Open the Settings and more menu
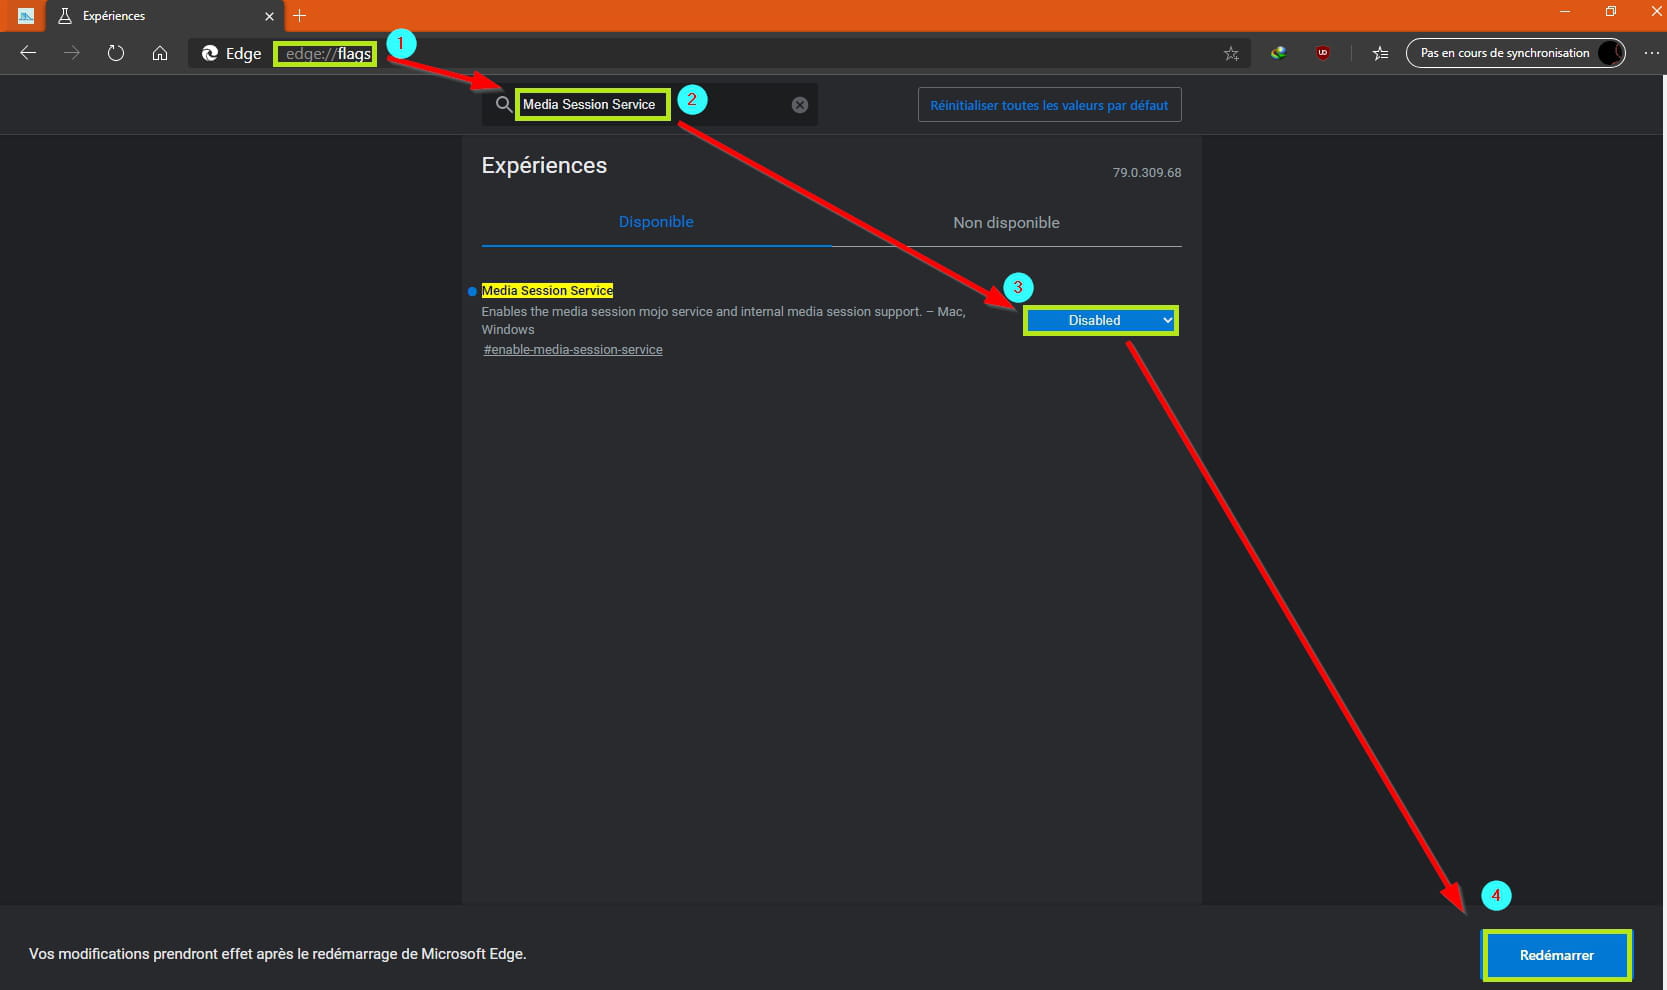Screen dimensions: 1667x990 point(1651,53)
